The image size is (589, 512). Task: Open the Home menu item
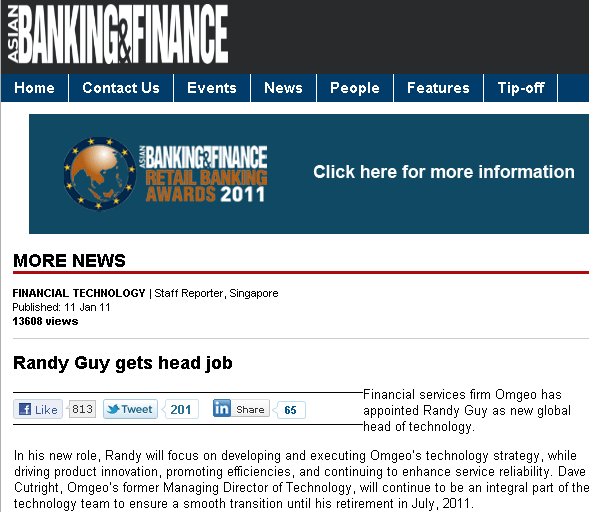coord(34,88)
